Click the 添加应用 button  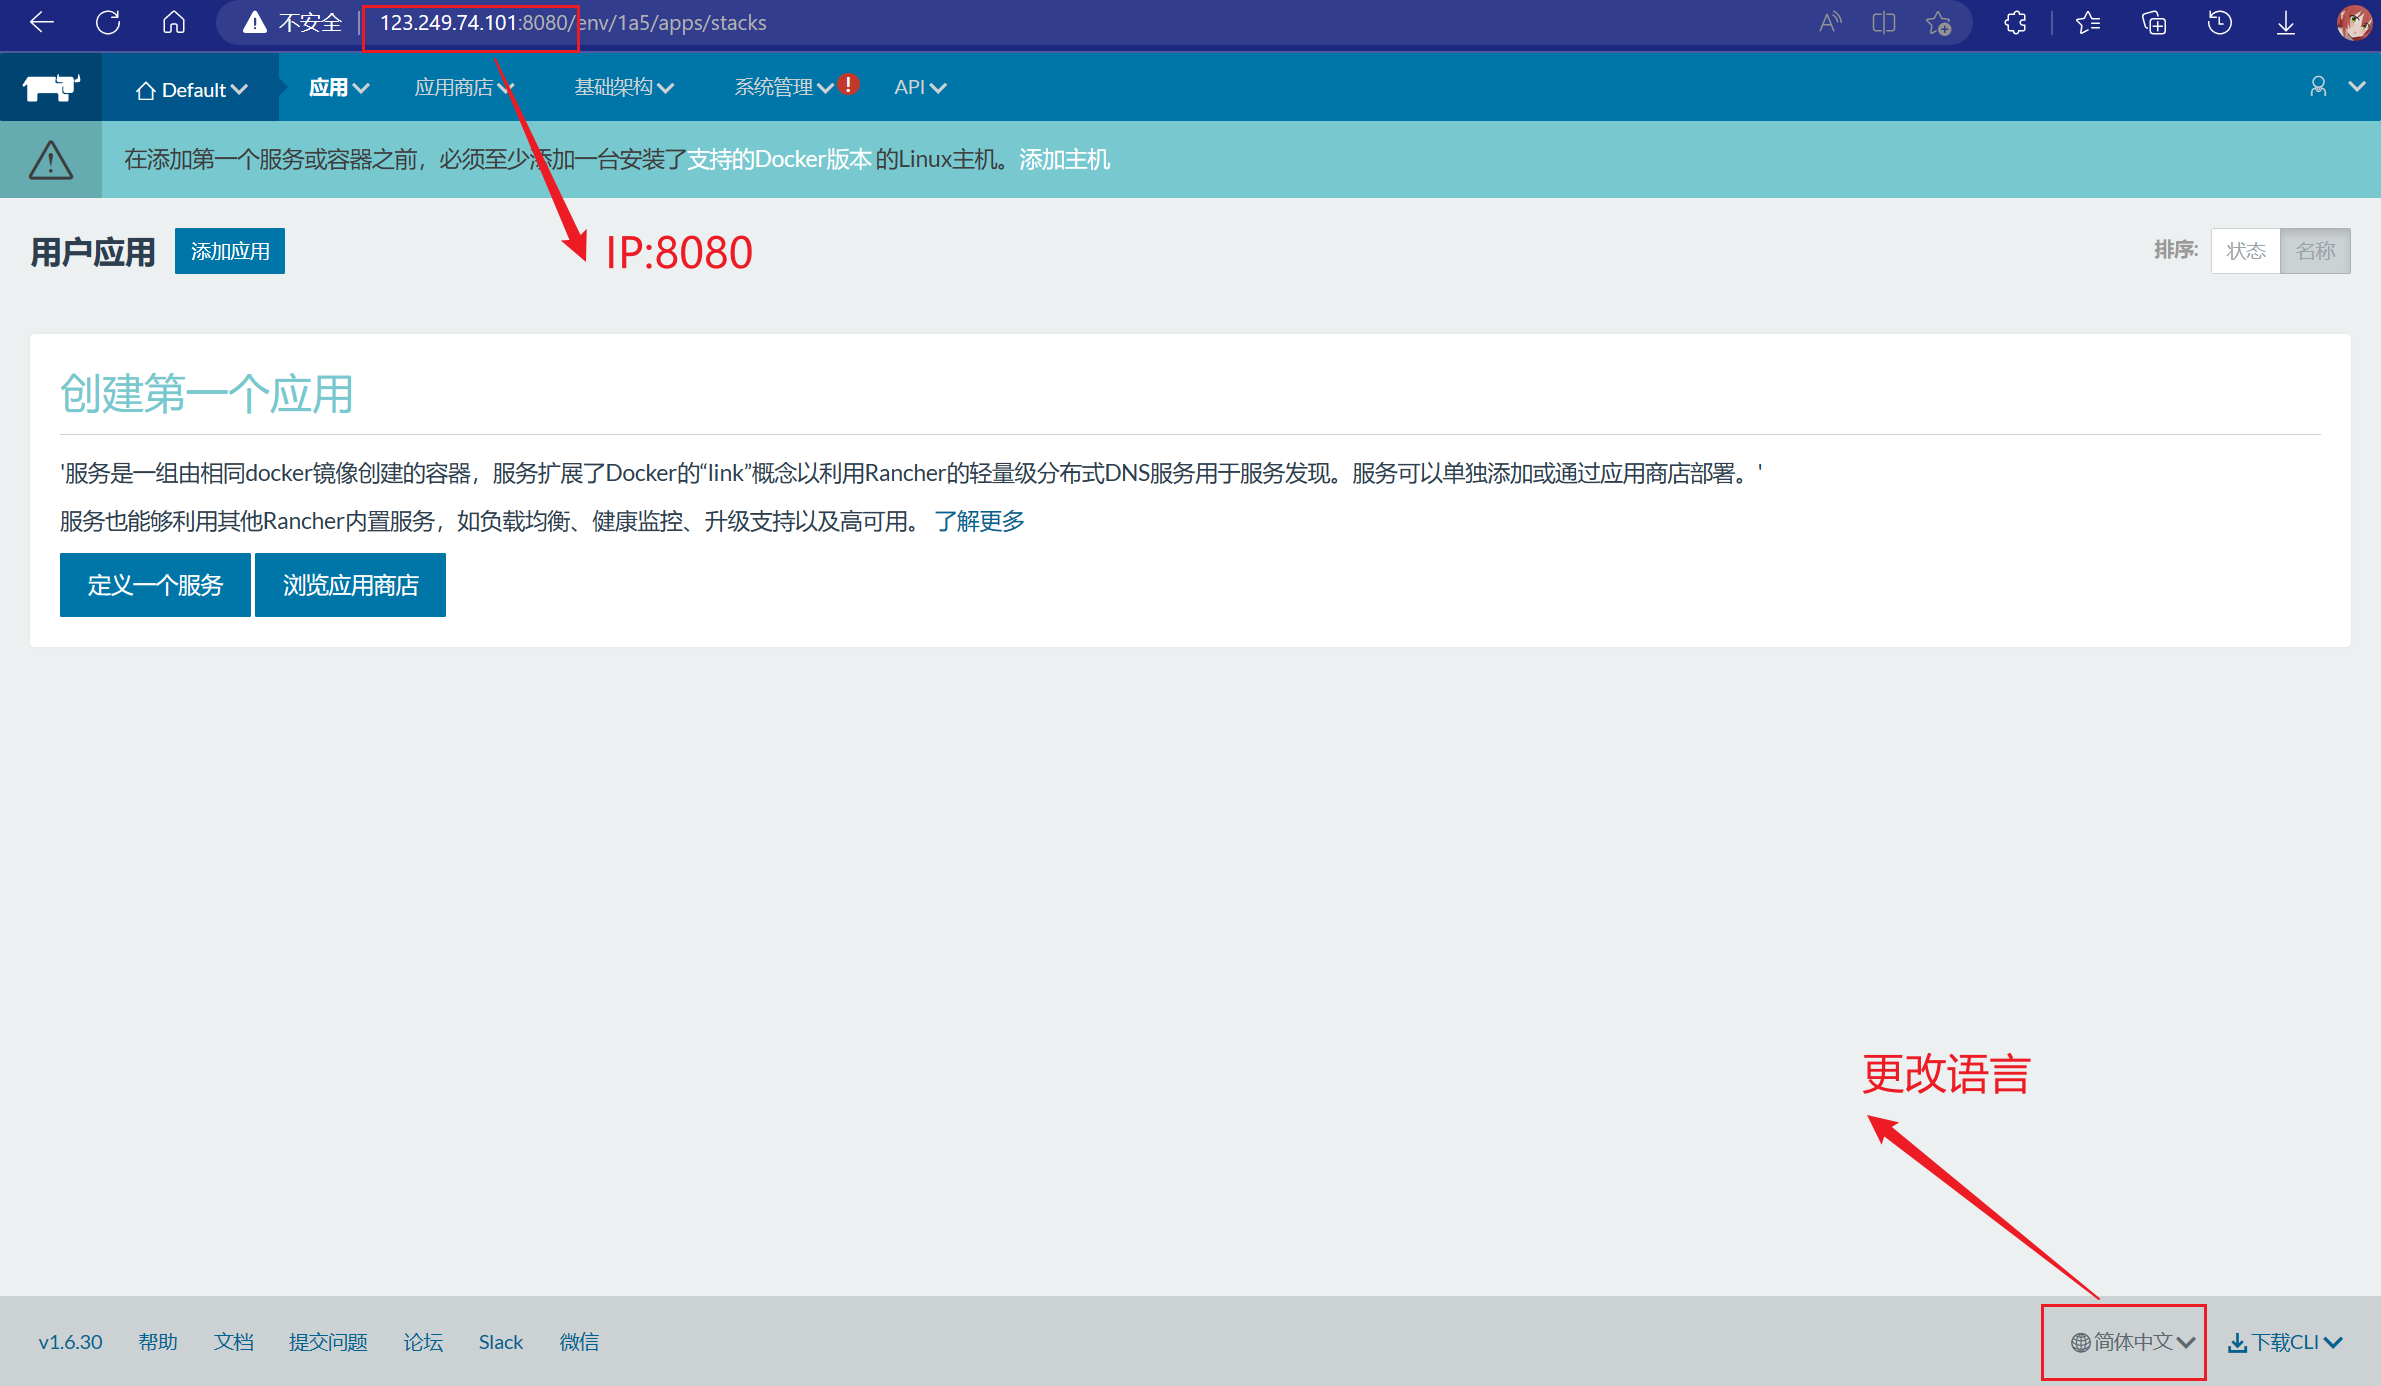pyautogui.click(x=230, y=251)
